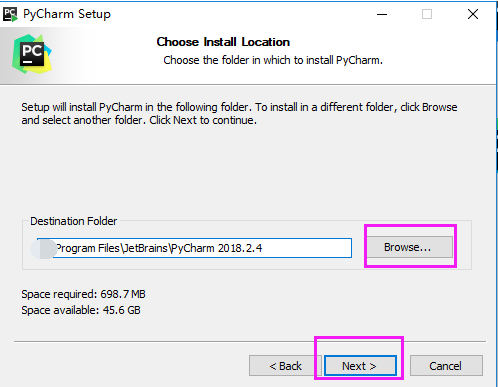Click the greyed-out maximize window button
498x387 pixels.
[x=427, y=14]
